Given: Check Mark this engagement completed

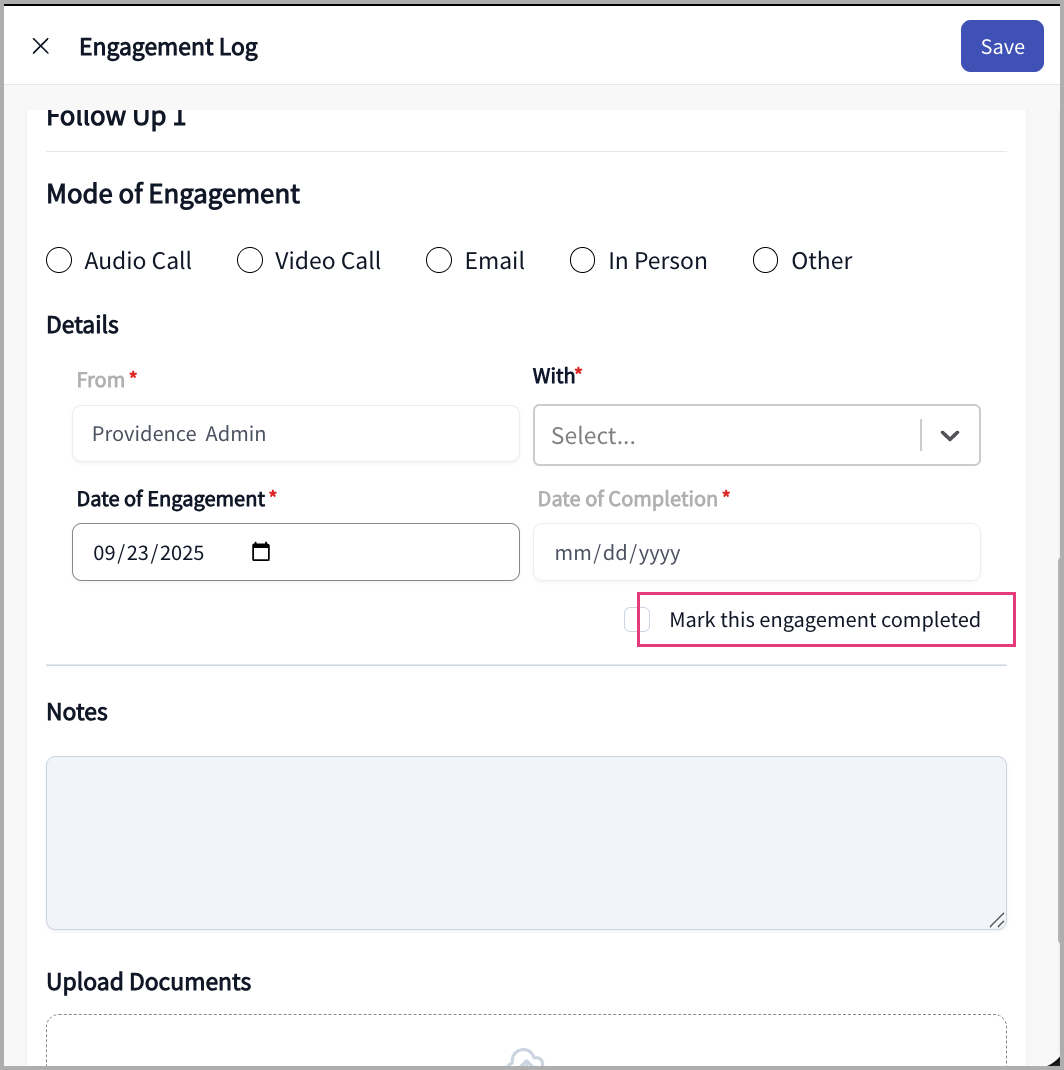Looking at the screenshot, I should 637,620.
